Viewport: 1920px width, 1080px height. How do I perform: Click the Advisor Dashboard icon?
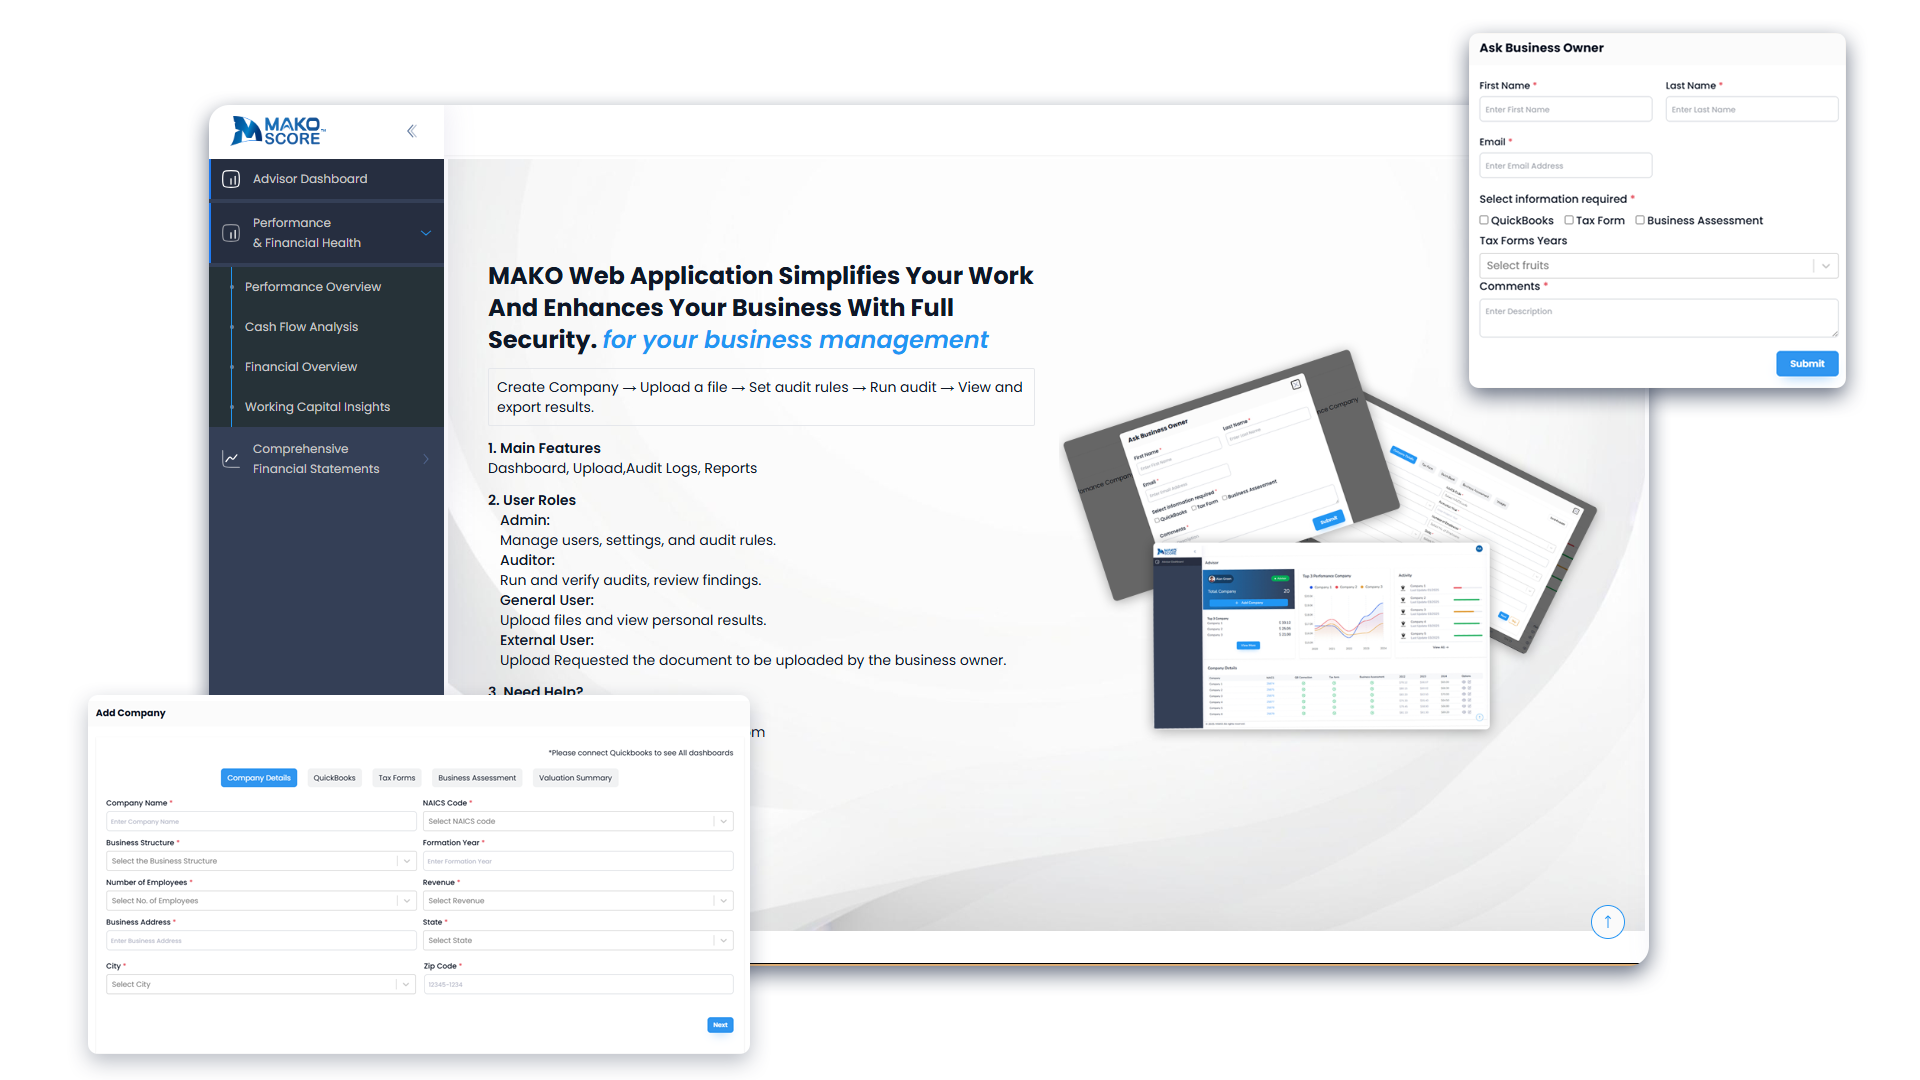tap(231, 179)
